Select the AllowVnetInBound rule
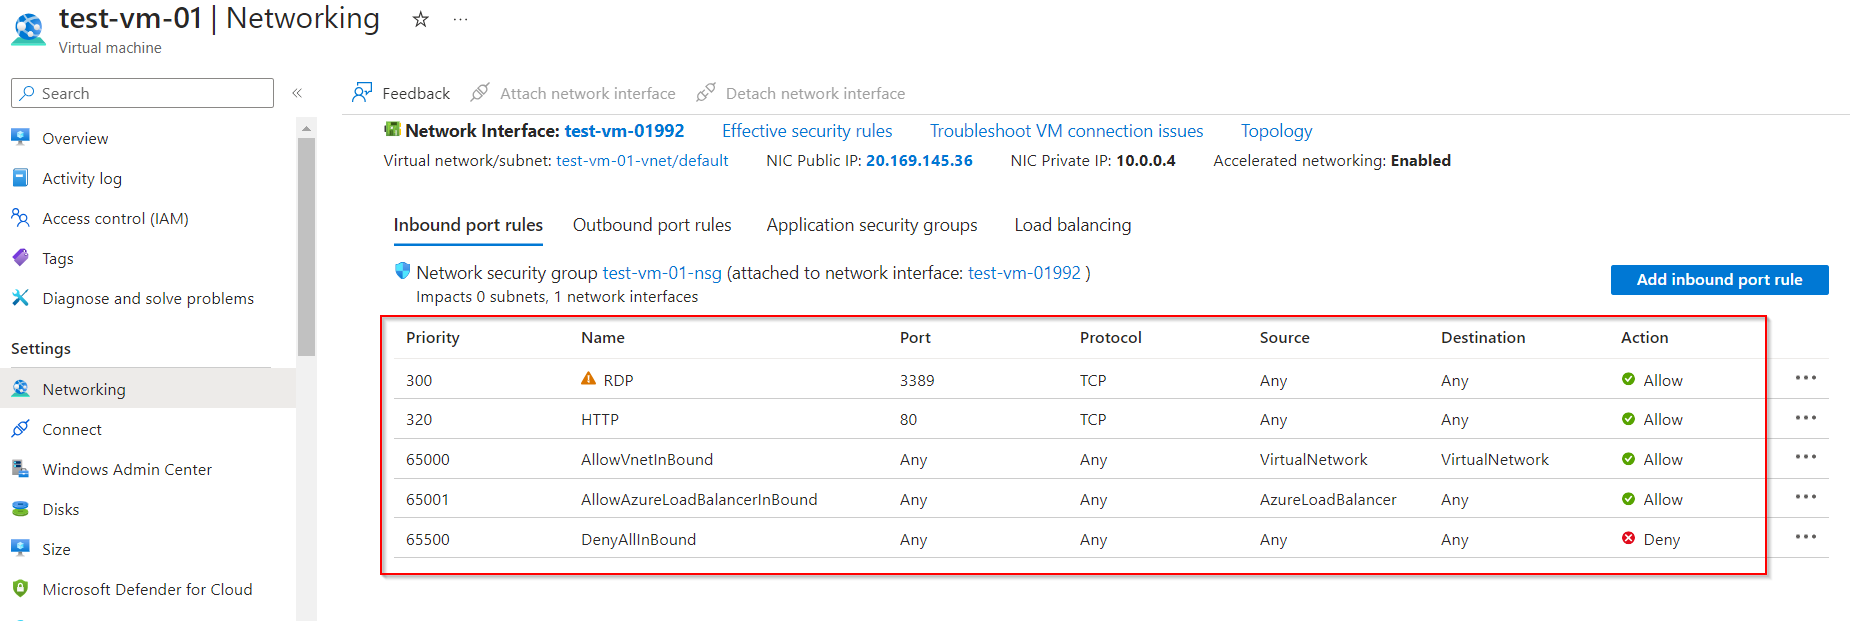 [x=647, y=460]
